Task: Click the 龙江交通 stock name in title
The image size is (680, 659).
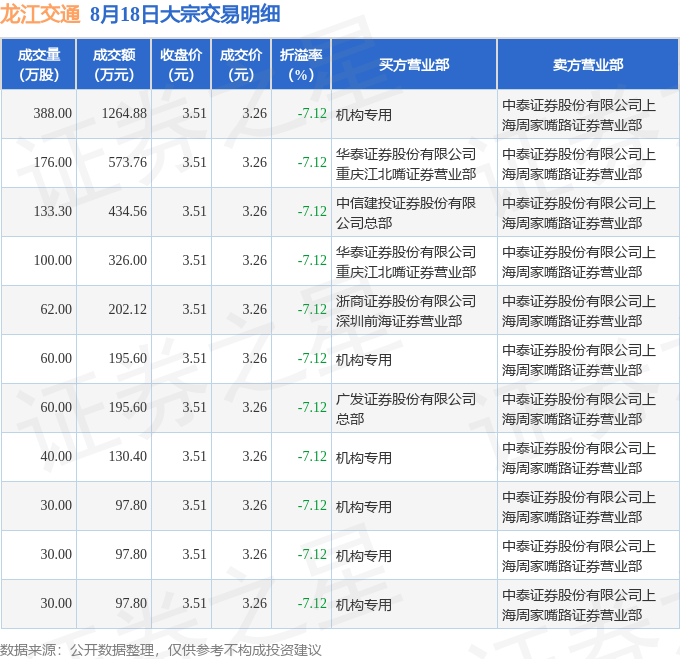Action: 40,14
